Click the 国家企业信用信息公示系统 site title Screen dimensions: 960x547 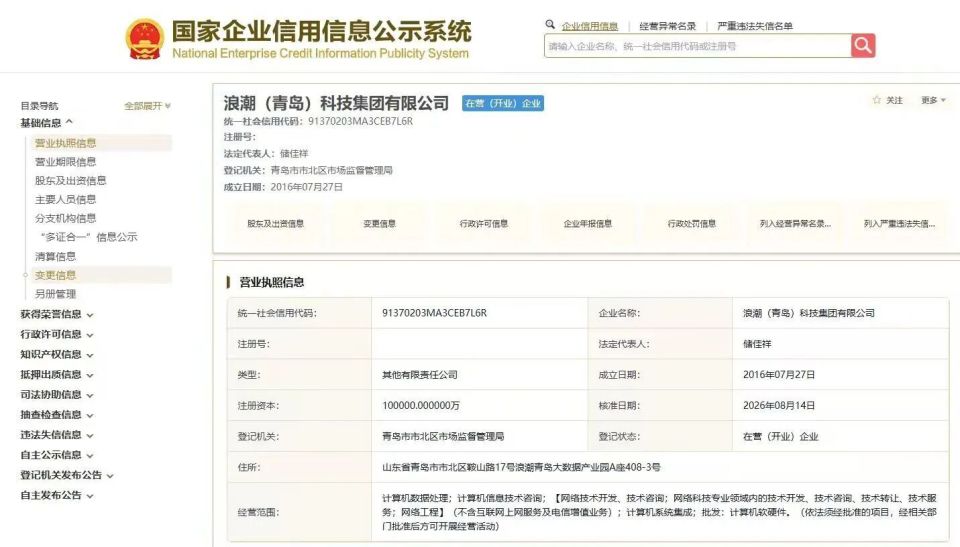[x=321, y=31]
